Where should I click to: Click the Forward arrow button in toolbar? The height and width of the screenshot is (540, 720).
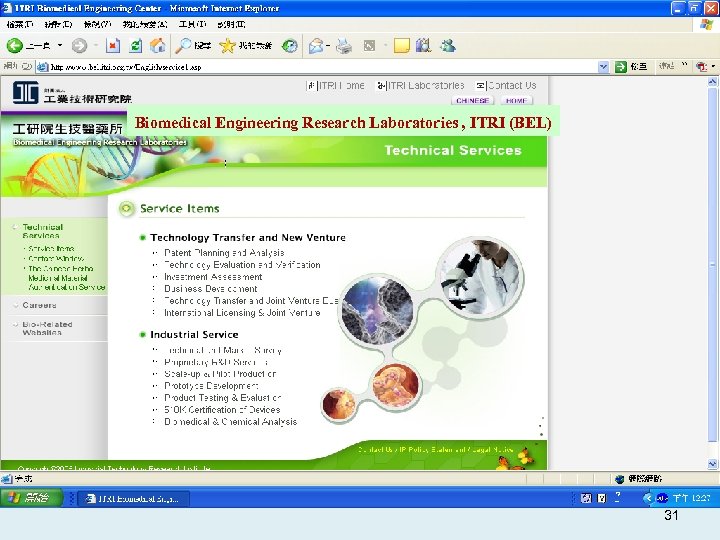click(79, 45)
